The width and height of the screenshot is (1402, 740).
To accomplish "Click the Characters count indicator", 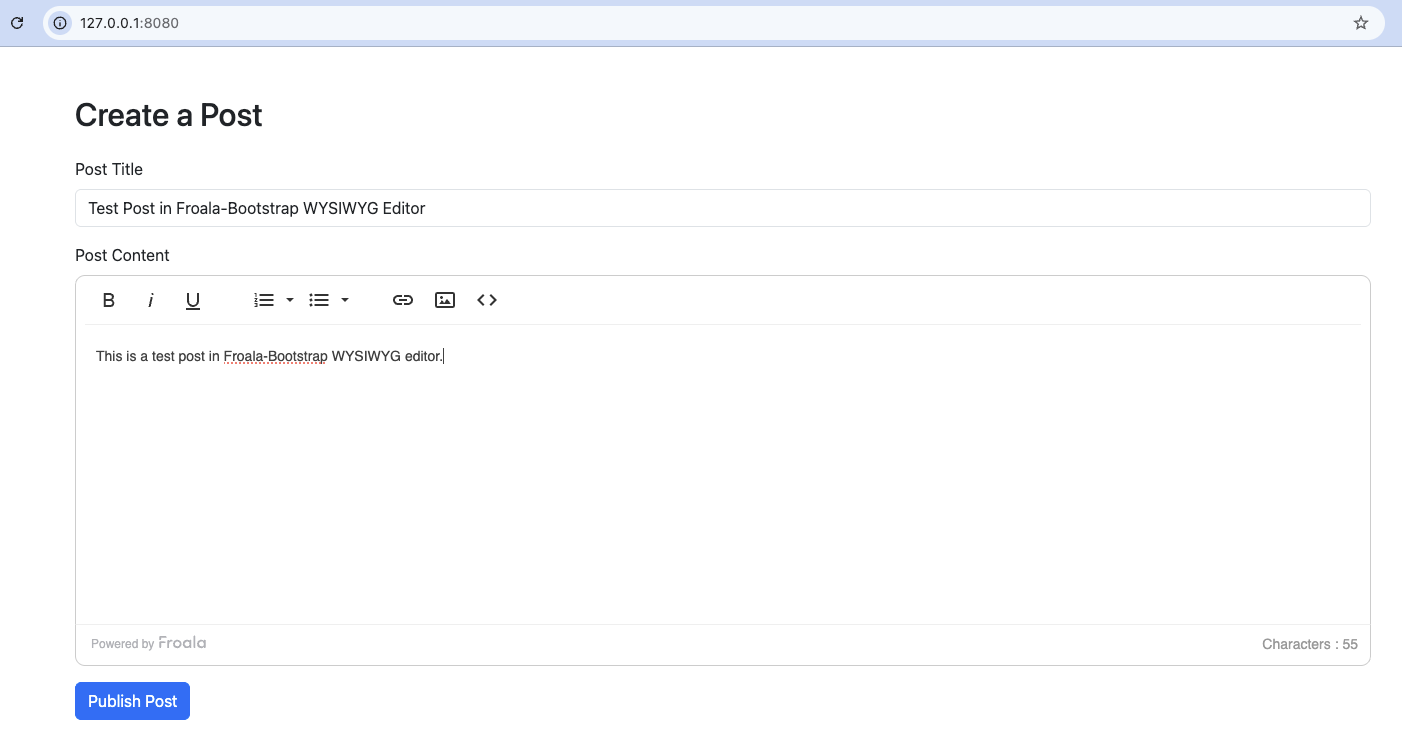I will (x=1309, y=644).
